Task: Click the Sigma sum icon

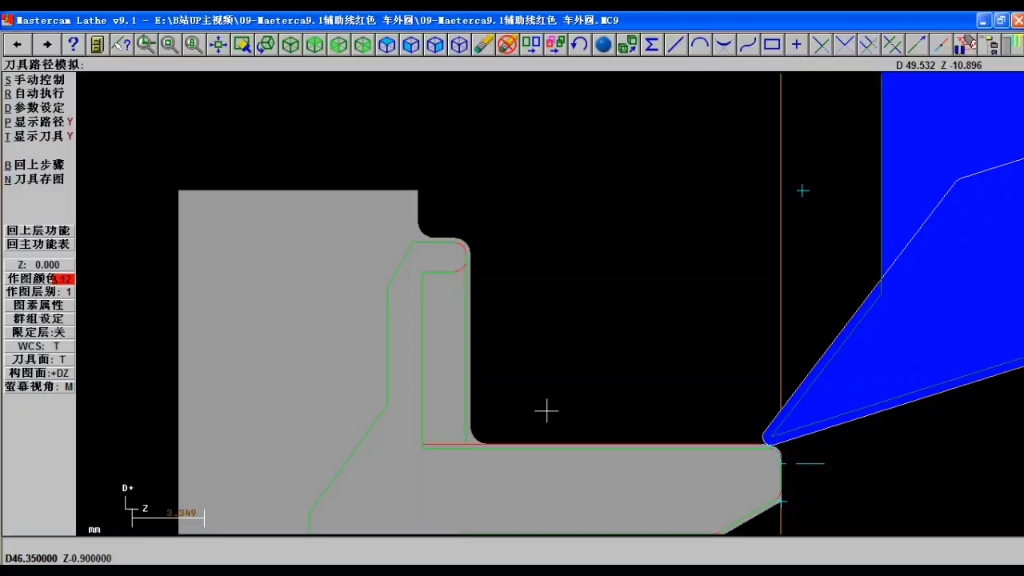Action: [x=652, y=44]
